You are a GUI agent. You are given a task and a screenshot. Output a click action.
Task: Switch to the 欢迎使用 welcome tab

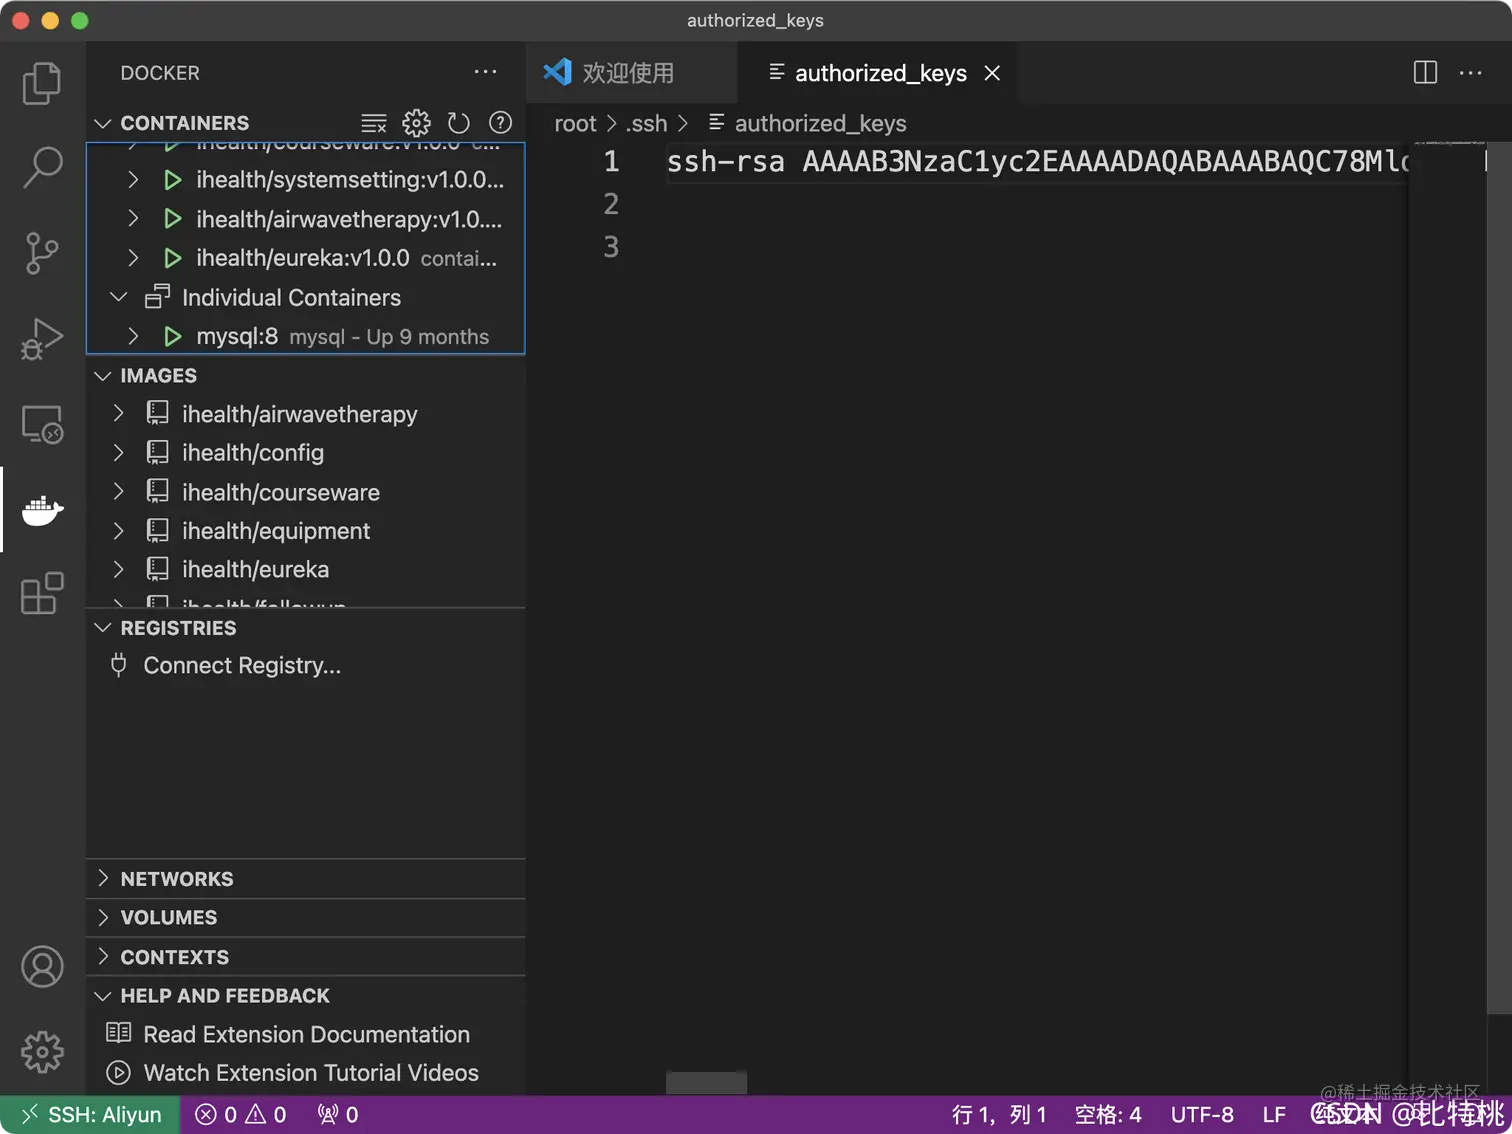click(631, 73)
